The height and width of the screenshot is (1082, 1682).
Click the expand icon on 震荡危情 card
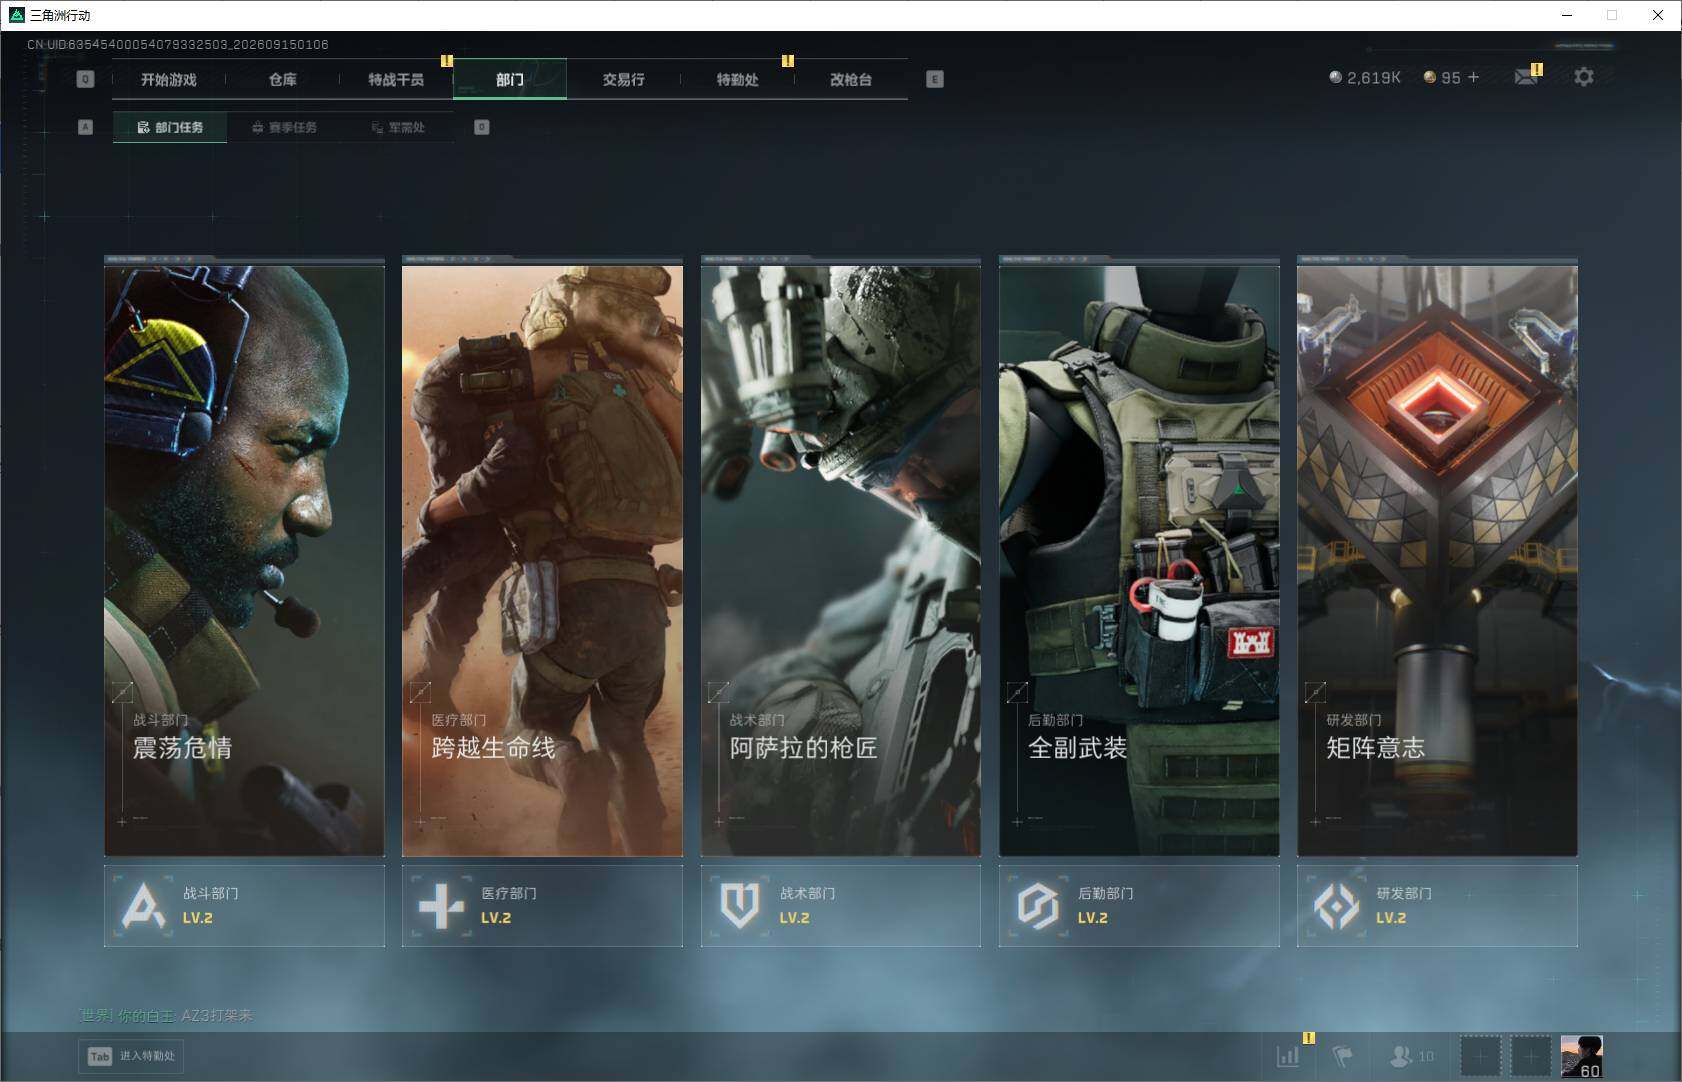[122, 691]
